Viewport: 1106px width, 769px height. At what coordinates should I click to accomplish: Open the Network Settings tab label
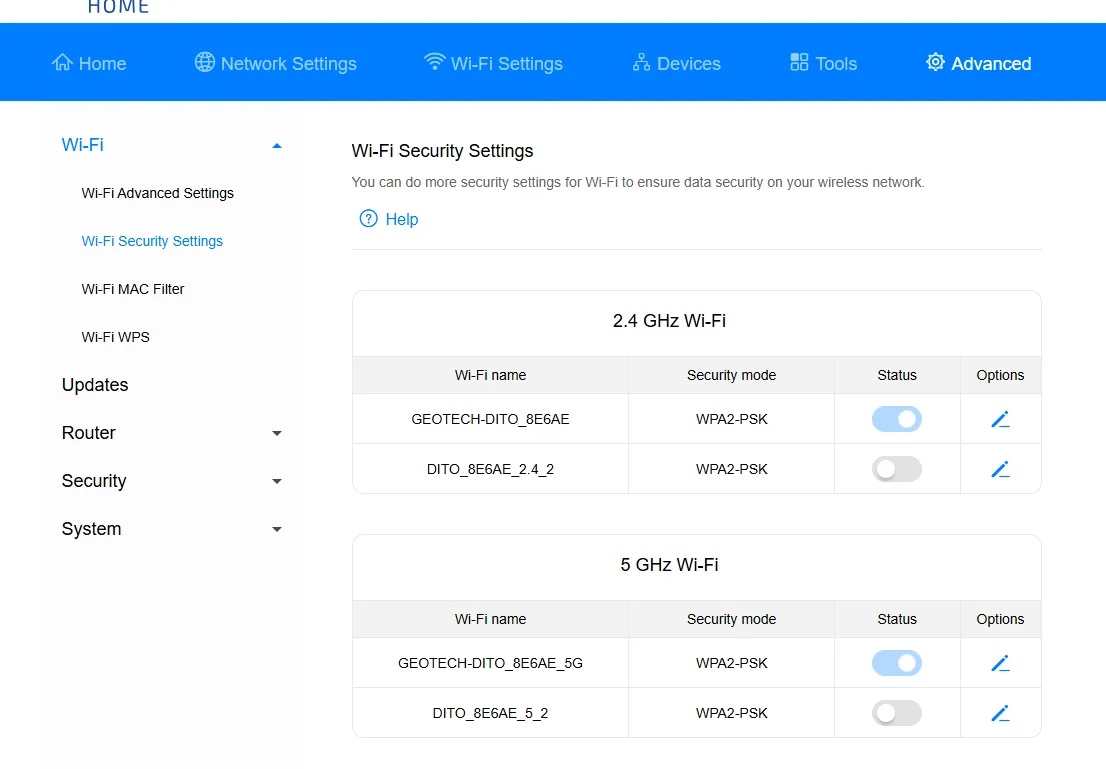point(288,63)
